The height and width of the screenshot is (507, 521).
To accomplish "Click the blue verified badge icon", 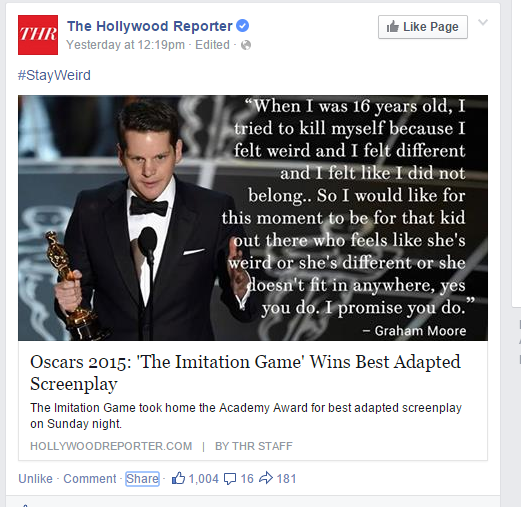I will click(x=243, y=26).
